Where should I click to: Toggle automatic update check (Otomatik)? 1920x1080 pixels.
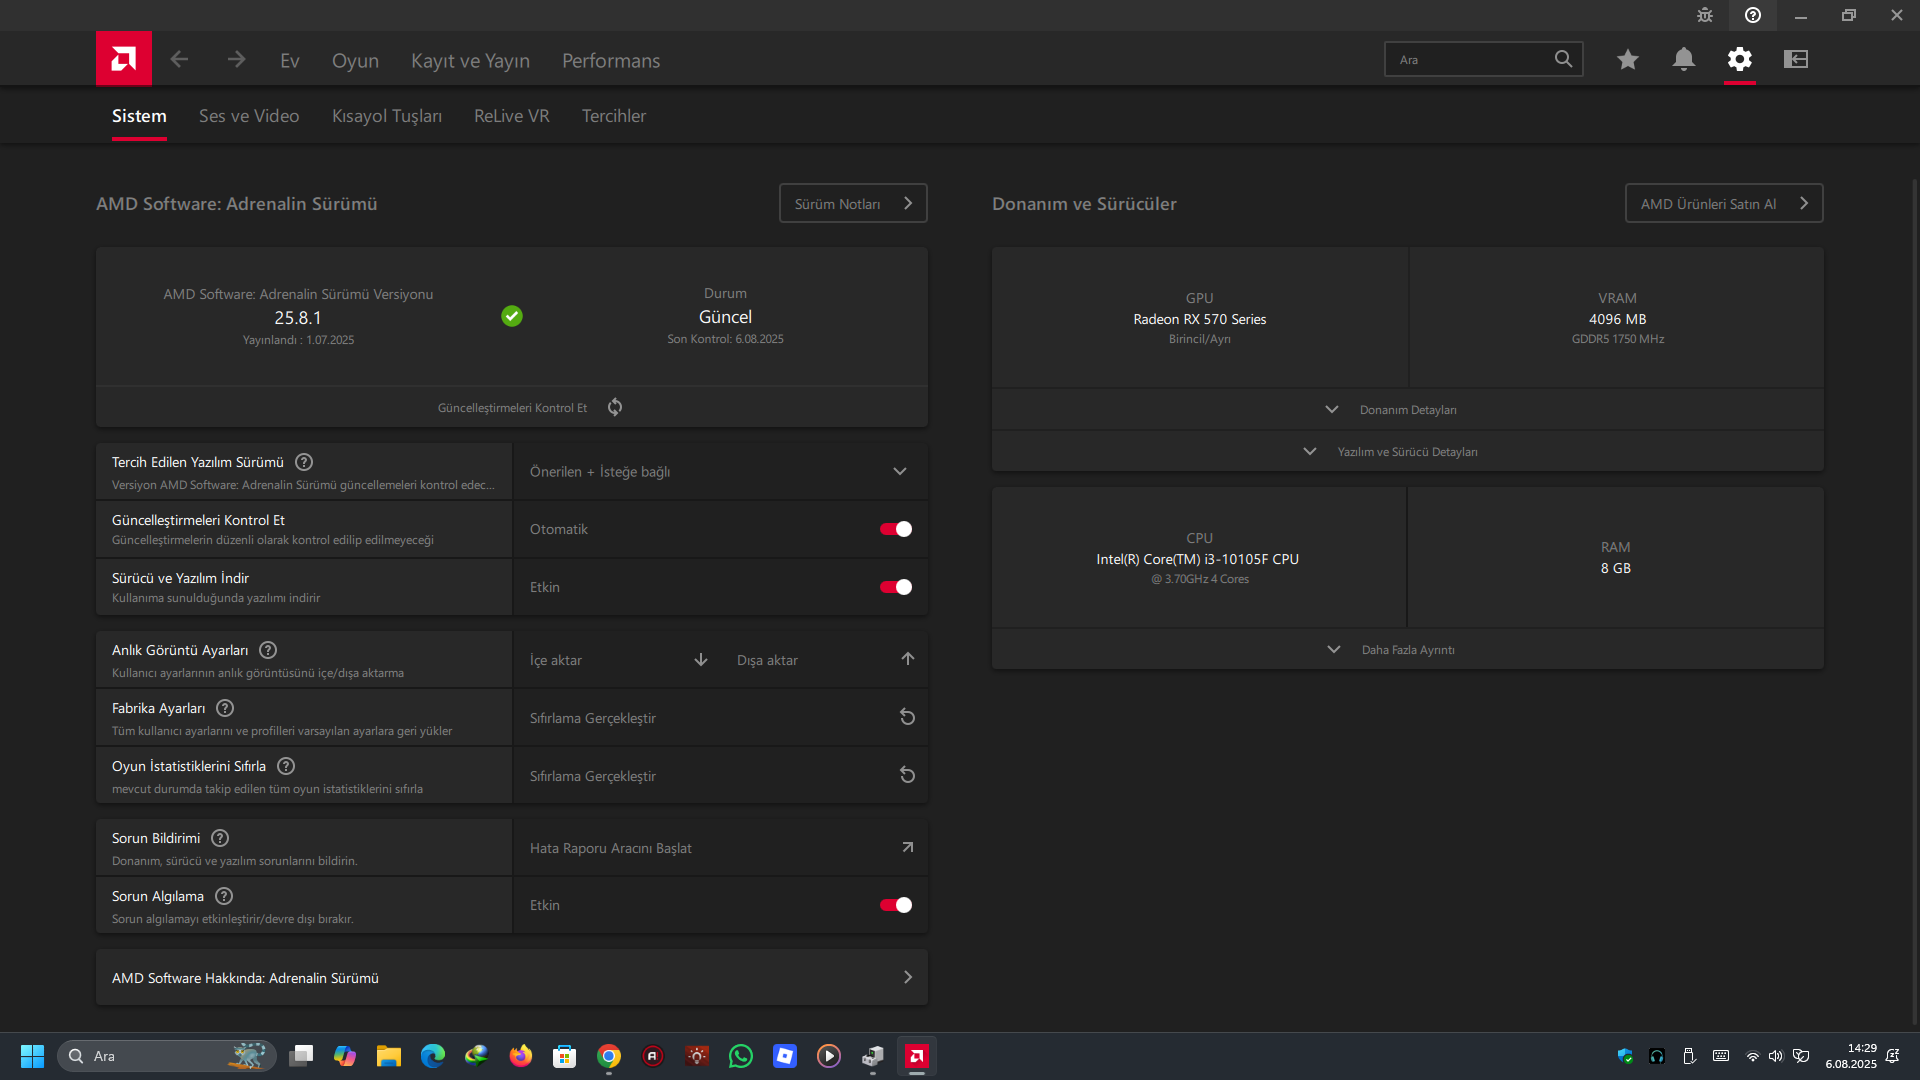click(x=896, y=529)
